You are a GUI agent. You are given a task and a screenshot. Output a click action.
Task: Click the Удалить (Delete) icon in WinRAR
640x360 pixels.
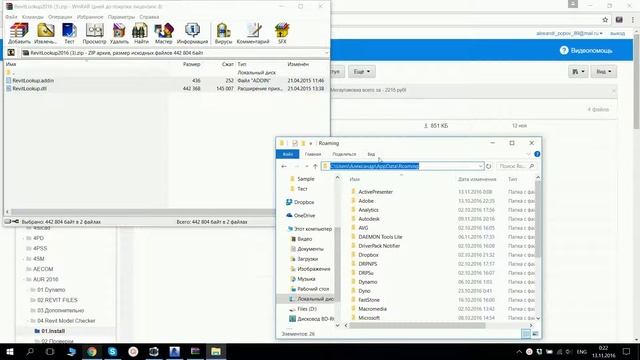(119, 33)
